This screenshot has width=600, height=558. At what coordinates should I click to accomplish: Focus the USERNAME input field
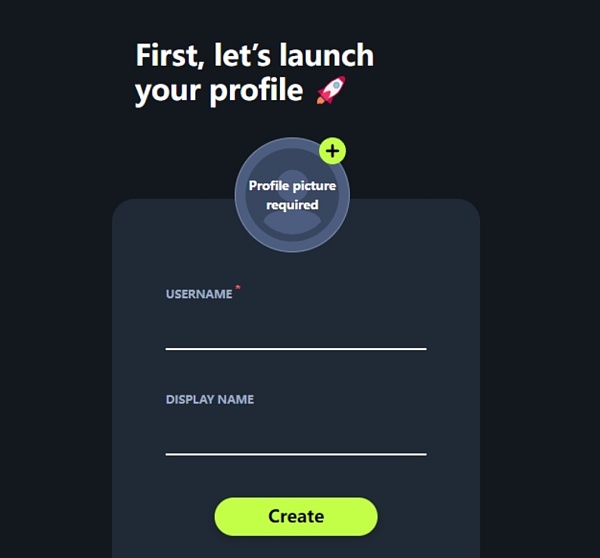pos(296,328)
